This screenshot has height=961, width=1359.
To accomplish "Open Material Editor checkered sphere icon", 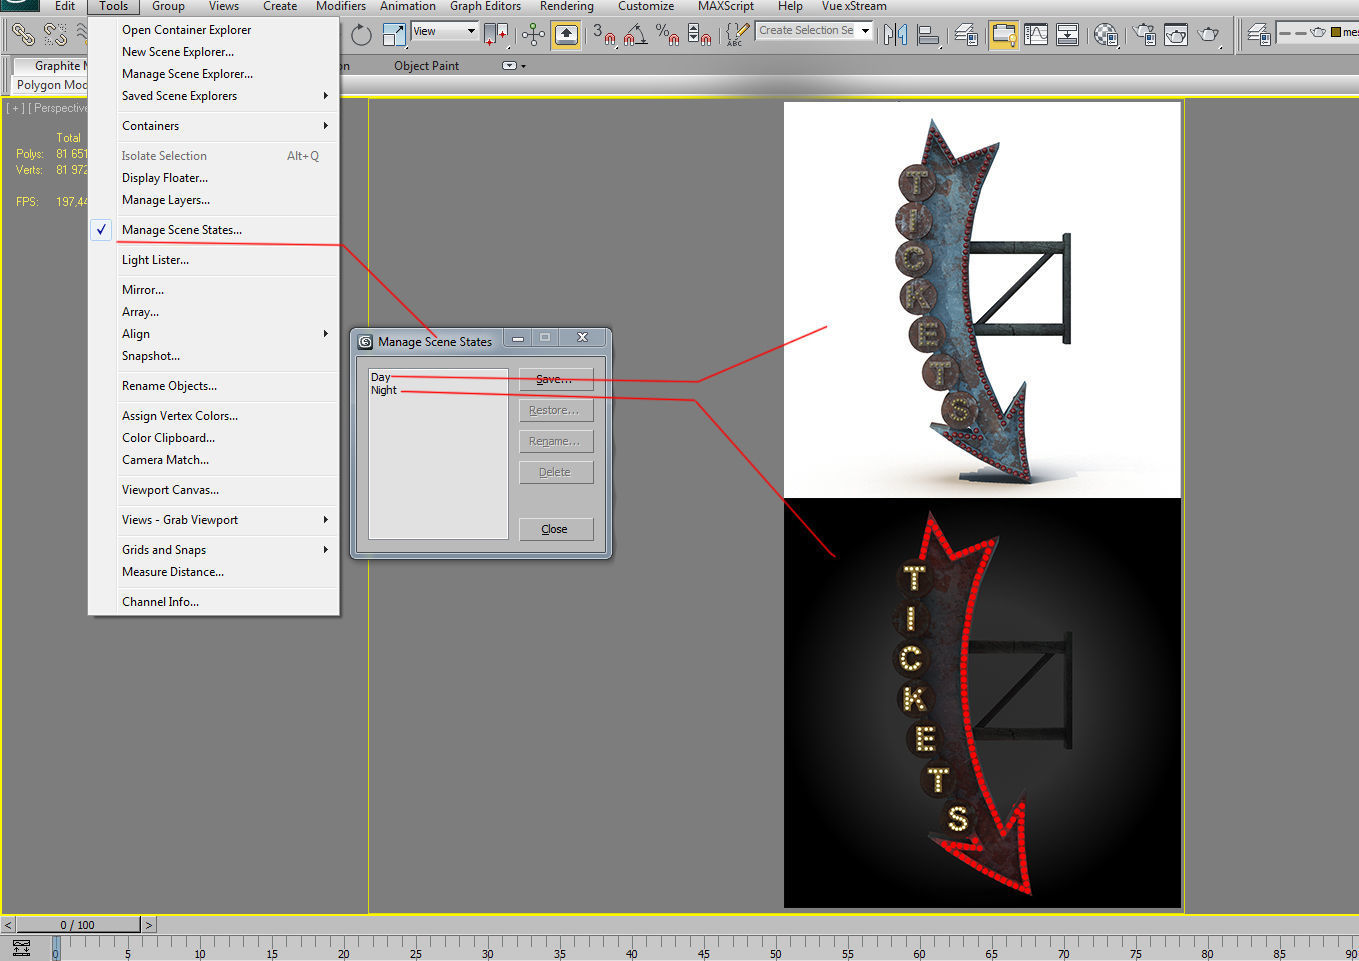I will click(1106, 35).
